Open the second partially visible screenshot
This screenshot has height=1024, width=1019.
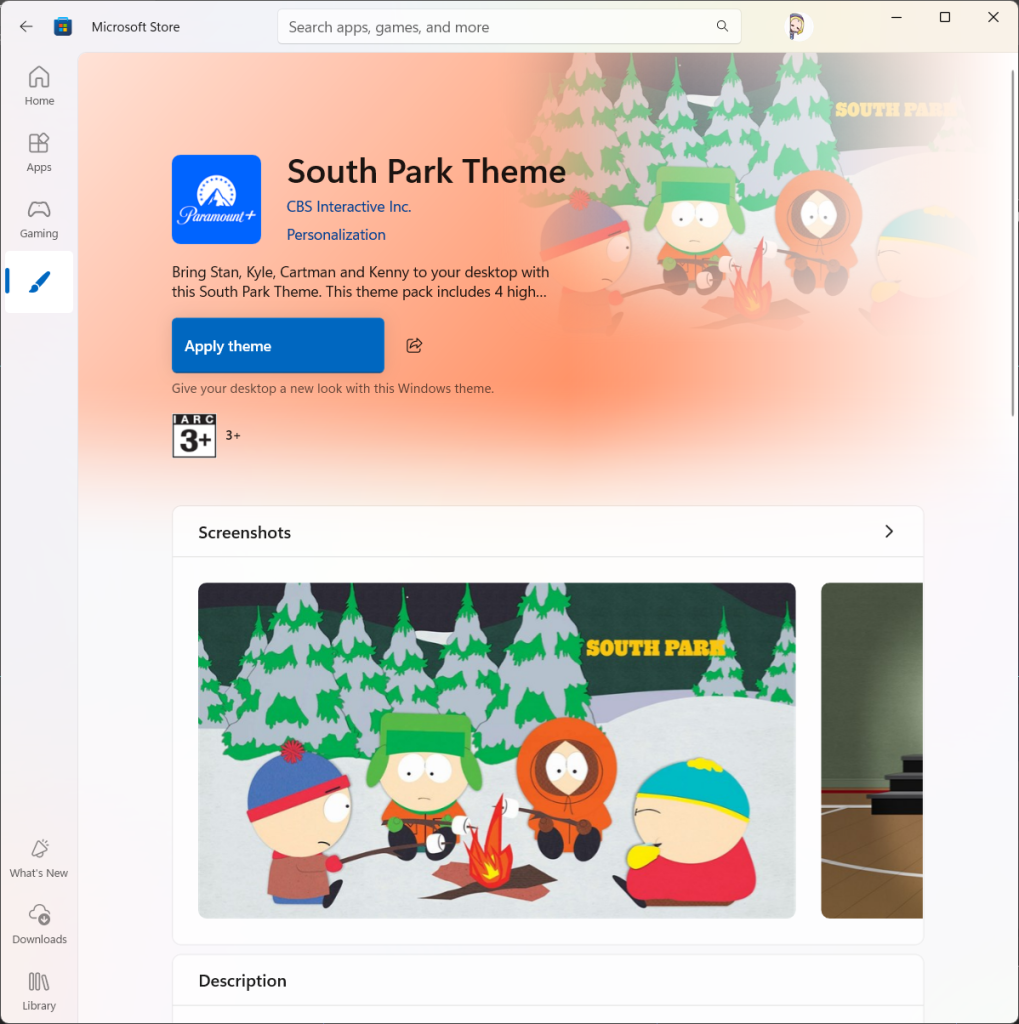[871, 750]
